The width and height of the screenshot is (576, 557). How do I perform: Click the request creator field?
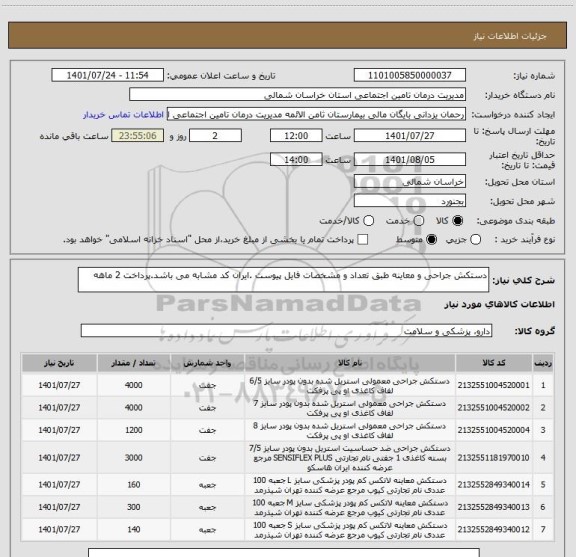(x=316, y=114)
